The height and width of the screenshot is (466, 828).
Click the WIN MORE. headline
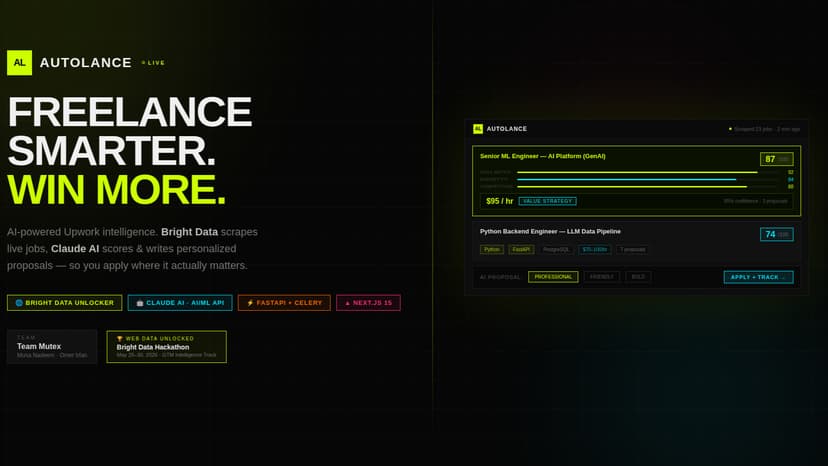[x=117, y=189]
